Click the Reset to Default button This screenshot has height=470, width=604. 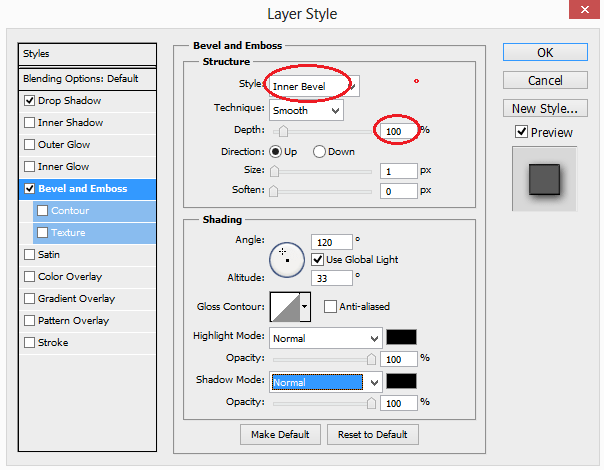(372, 435)
